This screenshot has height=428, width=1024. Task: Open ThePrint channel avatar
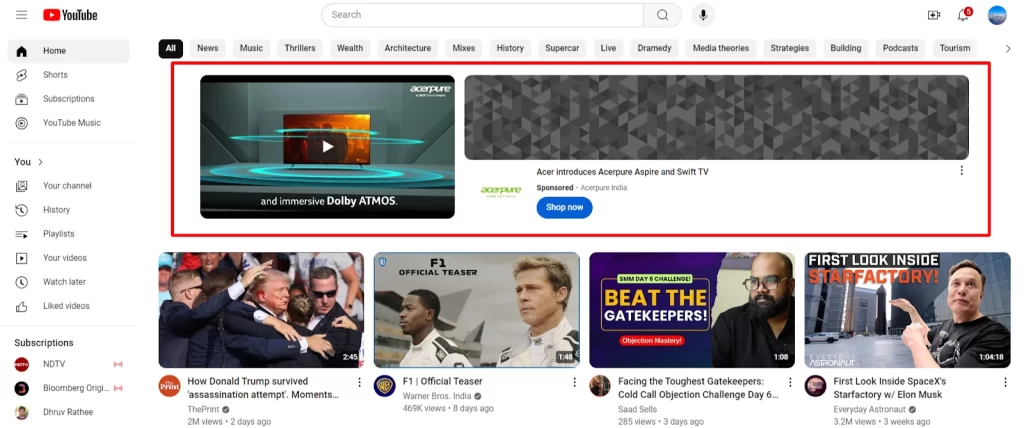tap(169, 386)
